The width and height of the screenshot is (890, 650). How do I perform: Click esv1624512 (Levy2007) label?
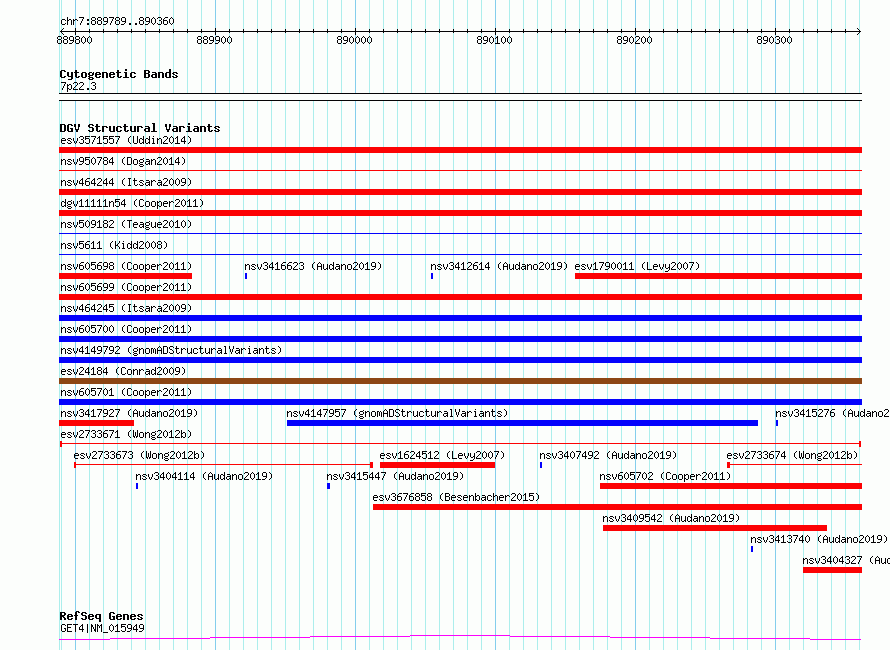[x=442, y=455]
